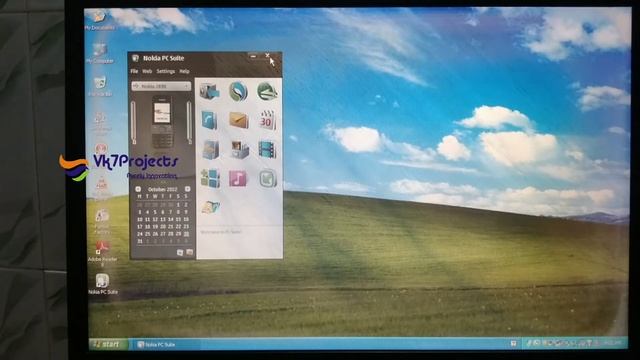Screen dimensions: 640x360
Task: Close the Nokia PC Suite window
Action: [267, 56]
